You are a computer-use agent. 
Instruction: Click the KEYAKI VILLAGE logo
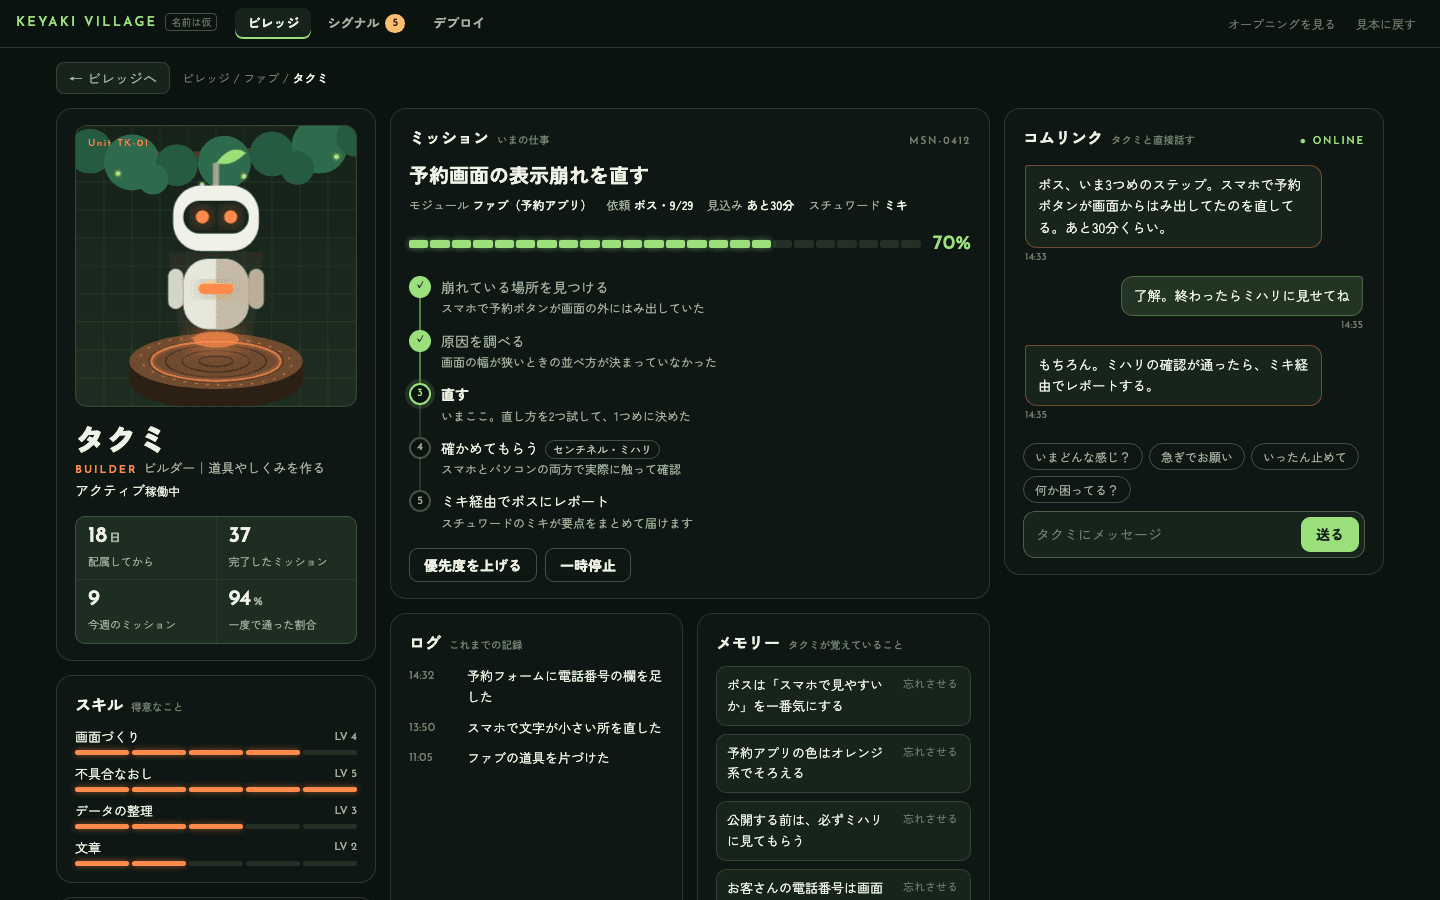(86, 22)
